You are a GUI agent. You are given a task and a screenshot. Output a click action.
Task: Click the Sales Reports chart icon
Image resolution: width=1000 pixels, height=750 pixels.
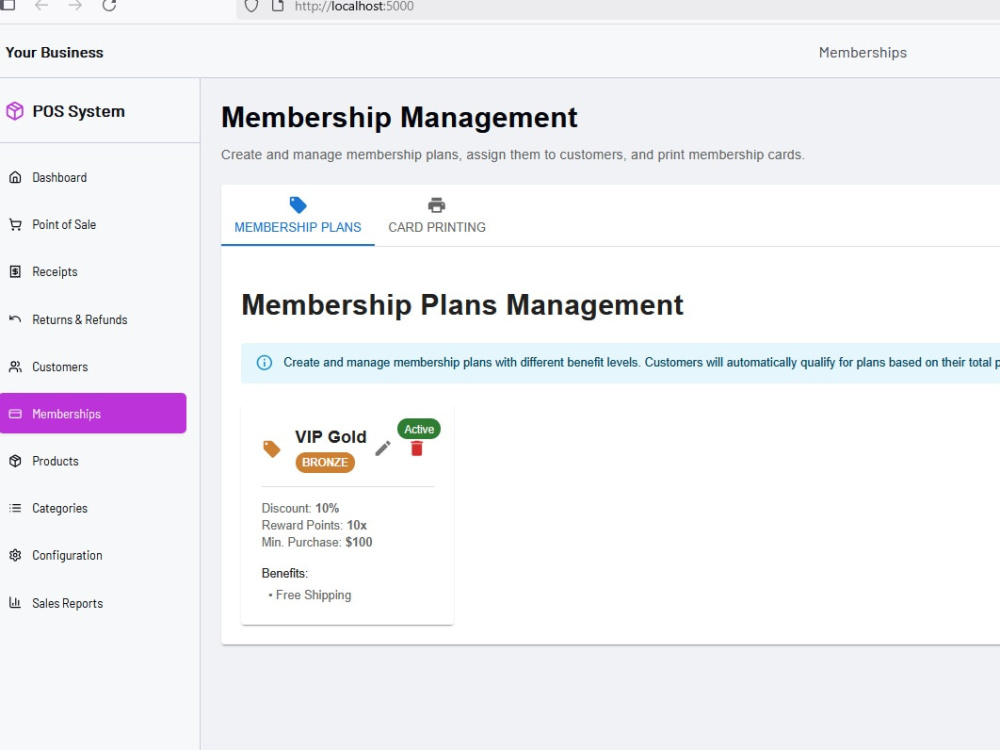(x=15, y=603)
